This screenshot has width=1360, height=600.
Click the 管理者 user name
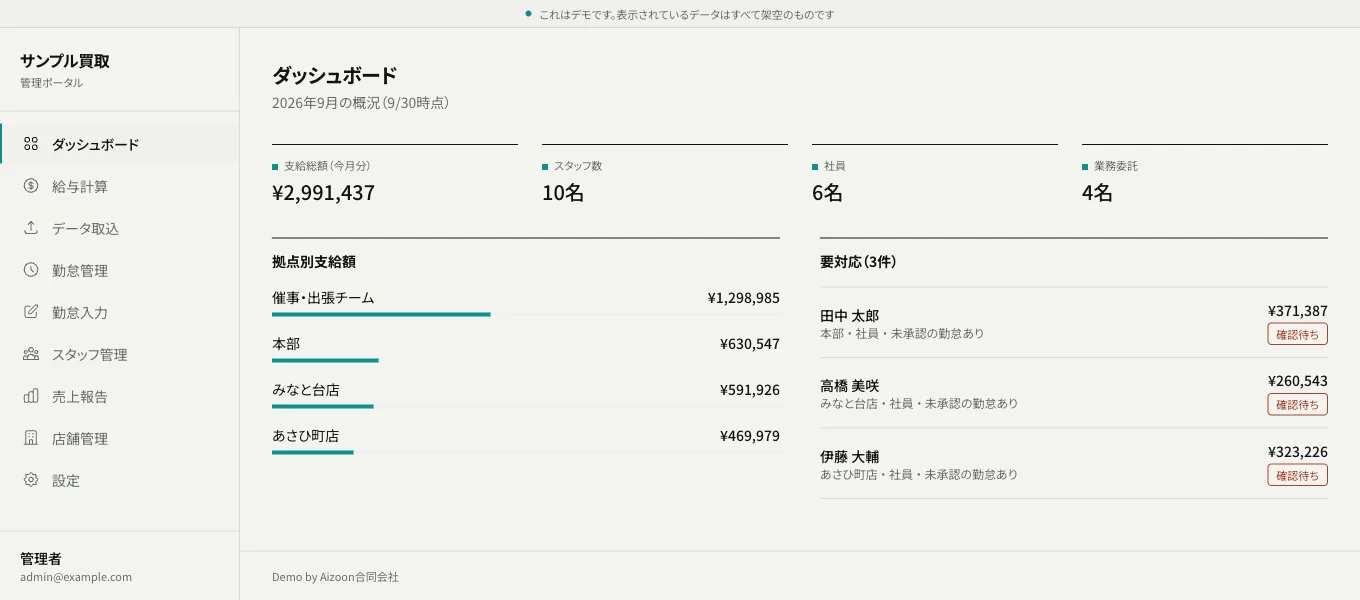[x=41, y=558]
